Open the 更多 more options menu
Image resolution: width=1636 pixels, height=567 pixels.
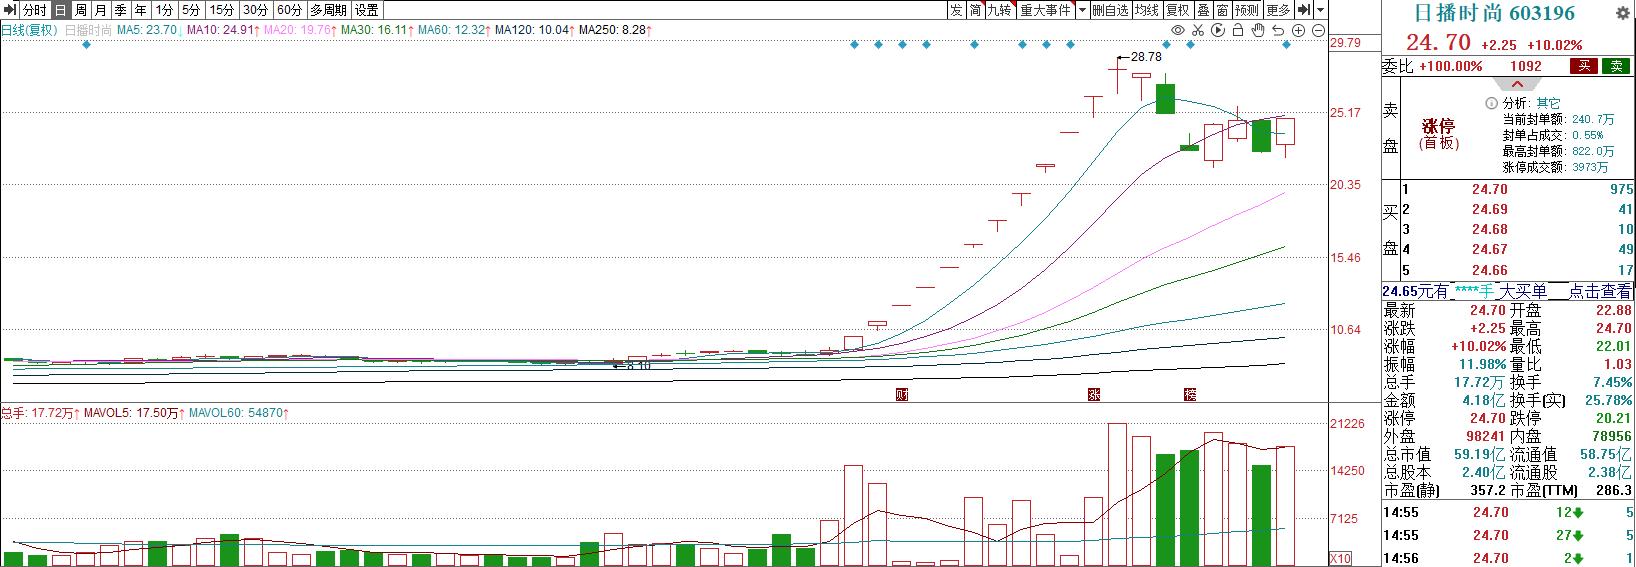coord(1278,10)
